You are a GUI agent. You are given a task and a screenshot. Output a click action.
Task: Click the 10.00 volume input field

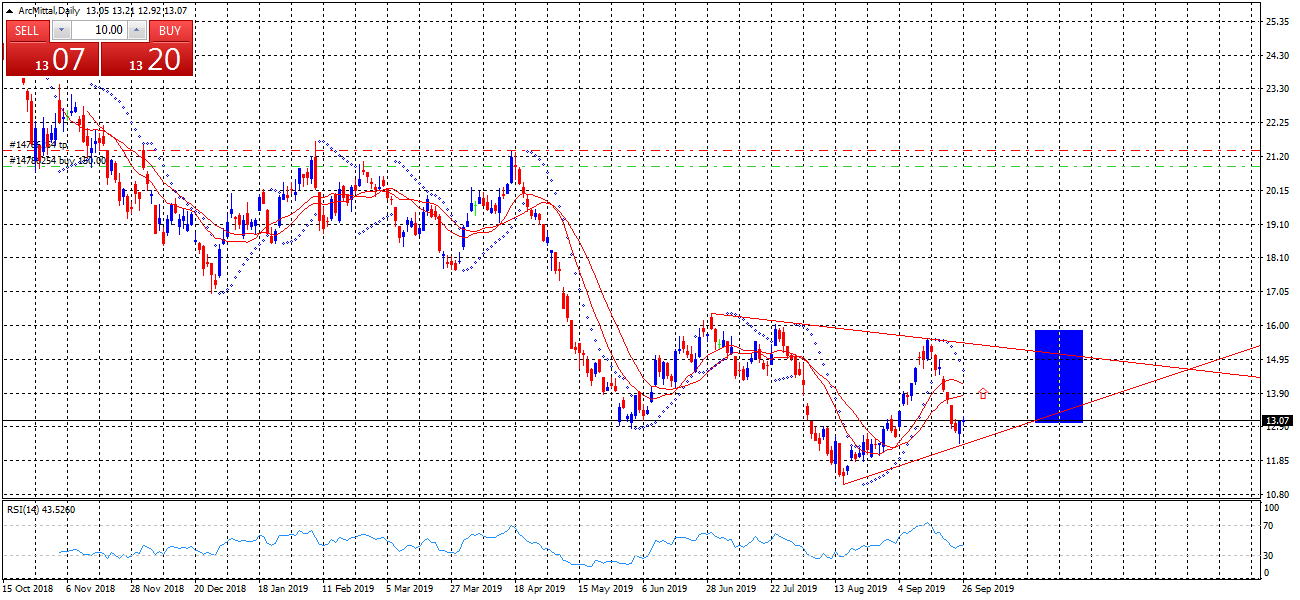tap(99, 30)
